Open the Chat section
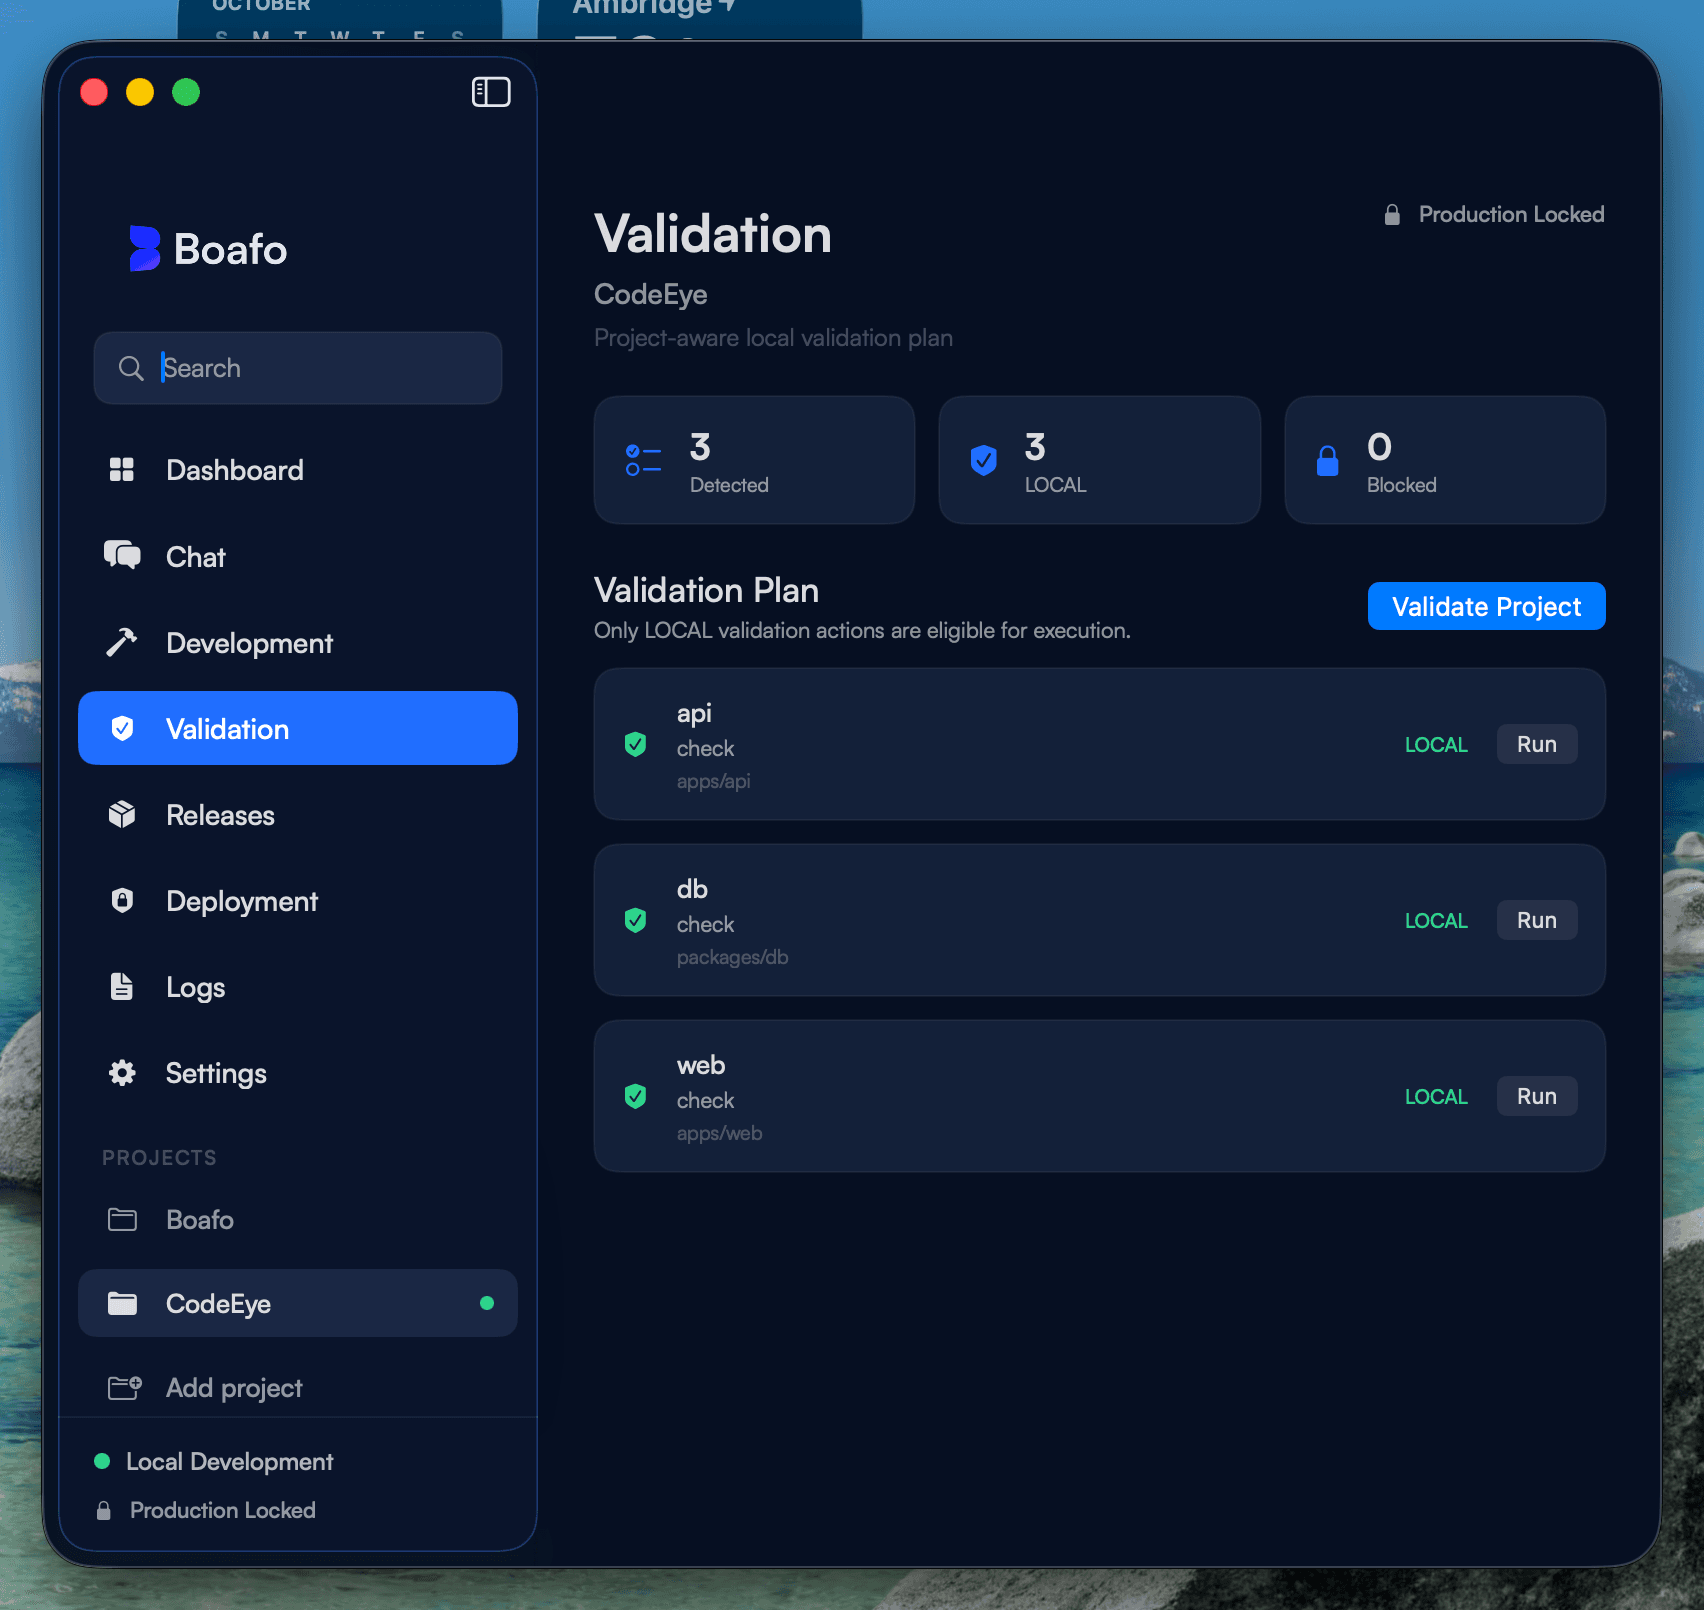The height and width of the screenshot is (1610, 1704). 298,557
